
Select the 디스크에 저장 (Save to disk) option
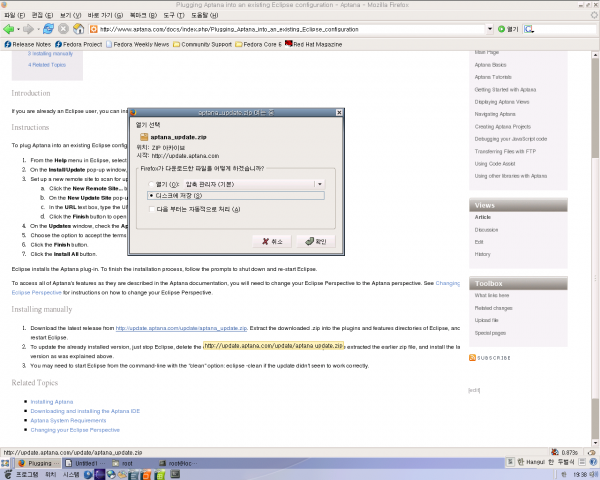point(236,196)
